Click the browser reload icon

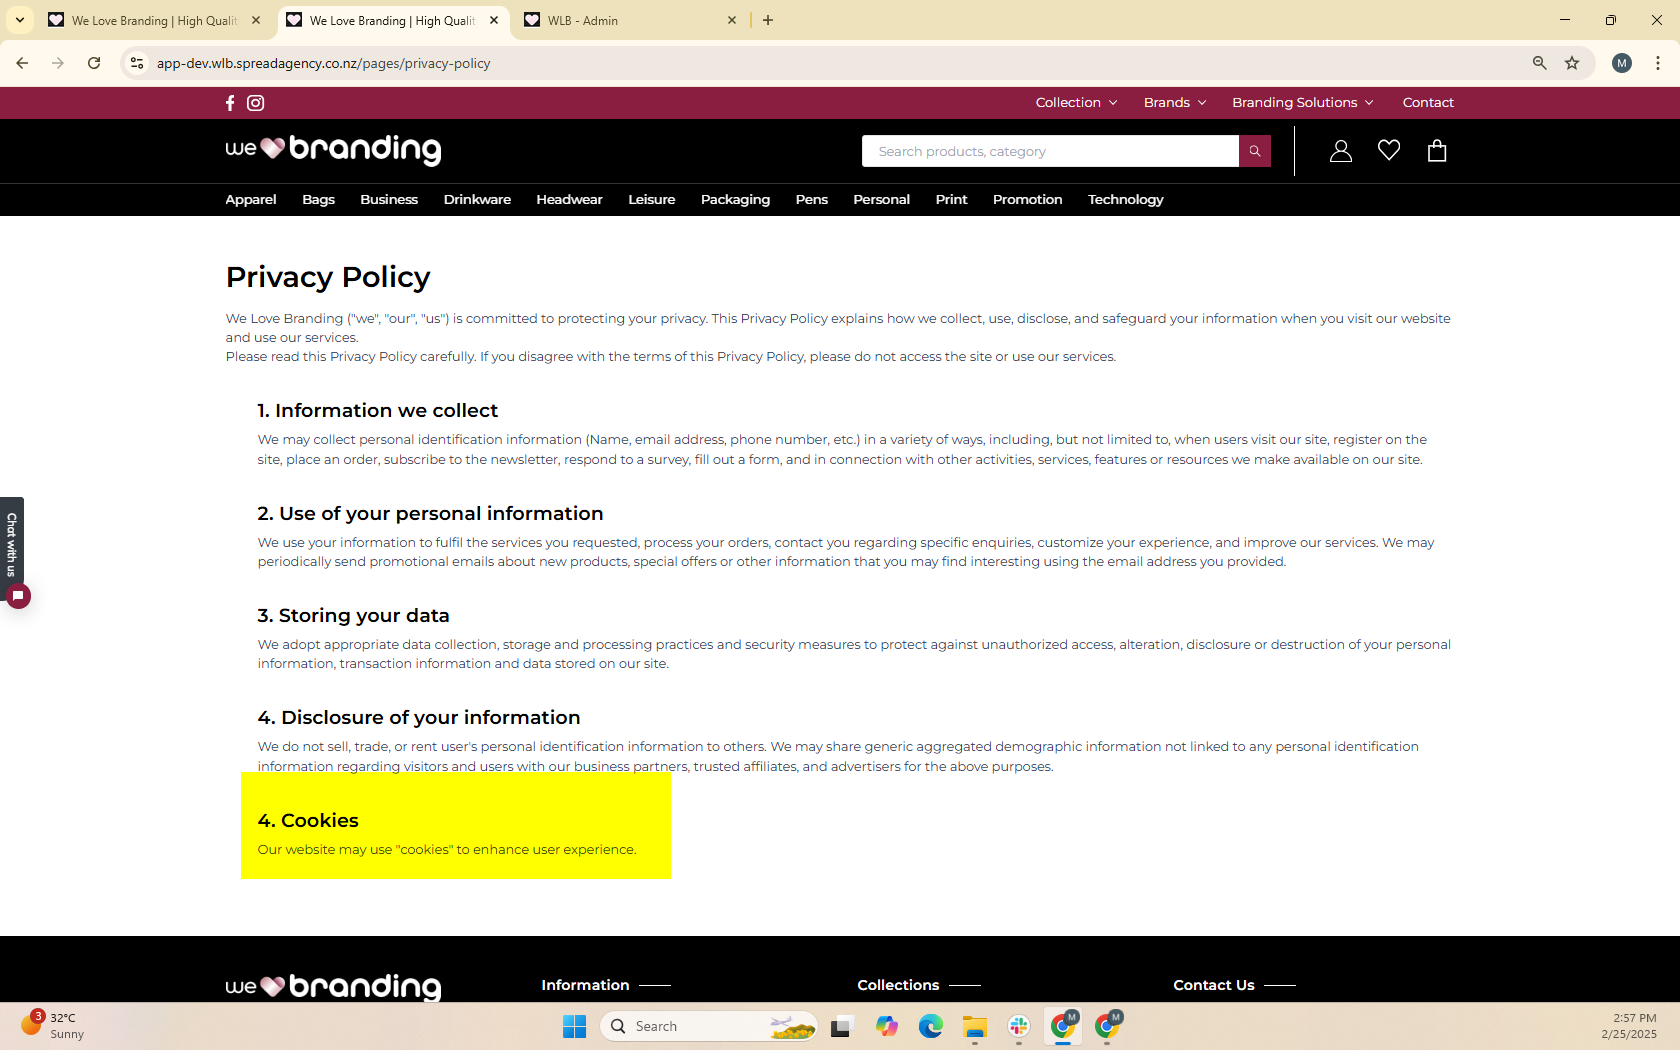(x=94, y=63)
